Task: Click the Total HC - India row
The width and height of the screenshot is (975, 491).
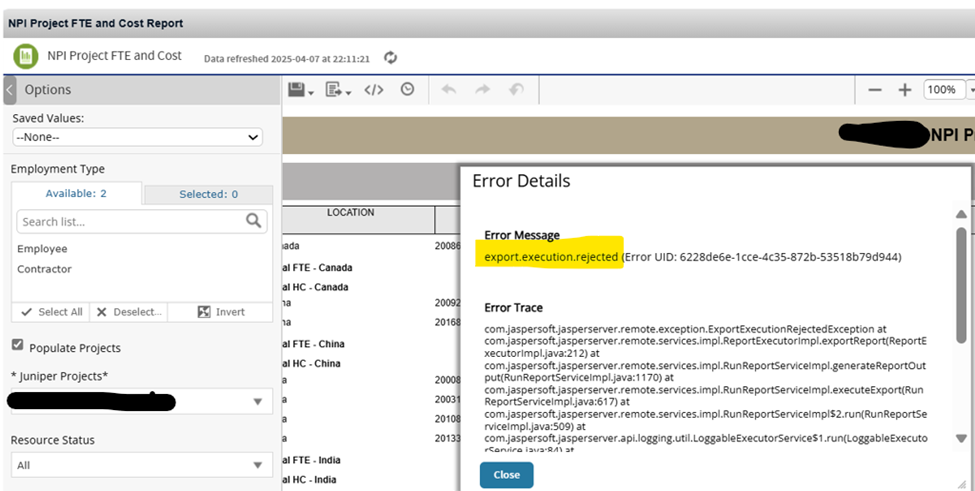Action: pos(309,479)
